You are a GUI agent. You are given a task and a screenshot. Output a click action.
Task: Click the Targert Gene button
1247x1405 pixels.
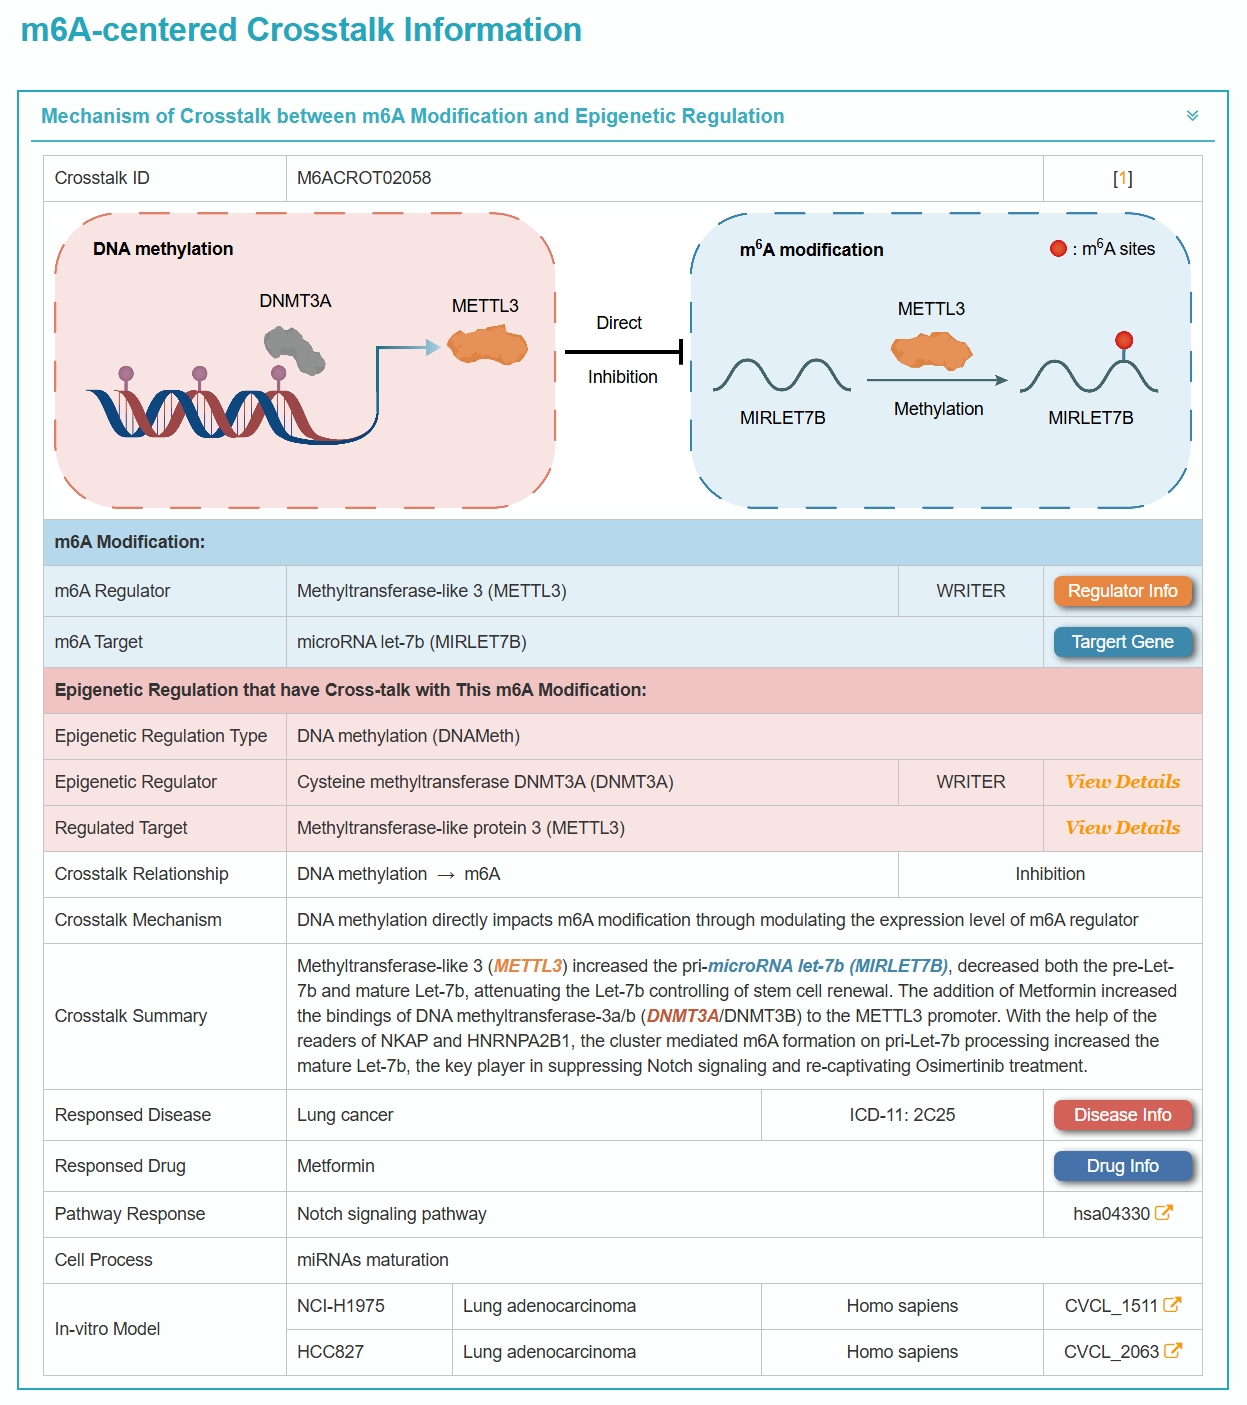coord(1122,642)
